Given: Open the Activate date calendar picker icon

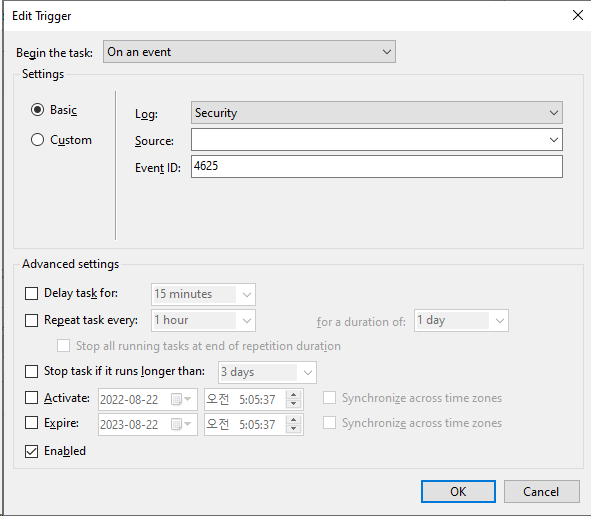Looking at the screenshot, I should (x=181, y=399).
